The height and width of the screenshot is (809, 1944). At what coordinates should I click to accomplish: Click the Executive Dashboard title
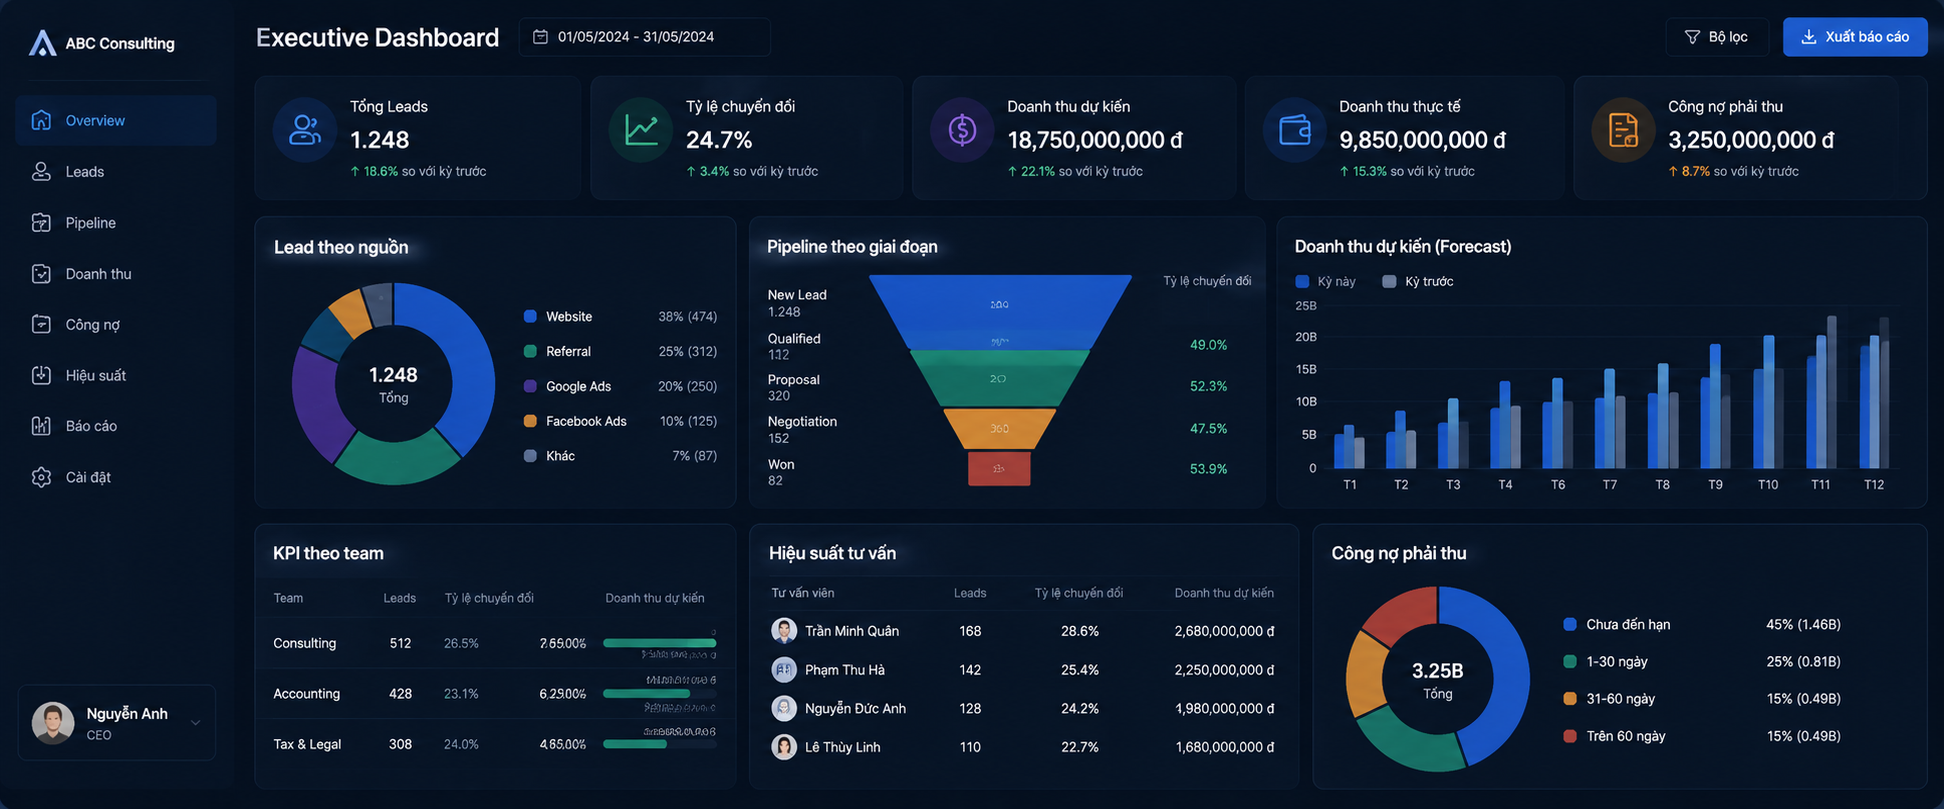[377, 37]
